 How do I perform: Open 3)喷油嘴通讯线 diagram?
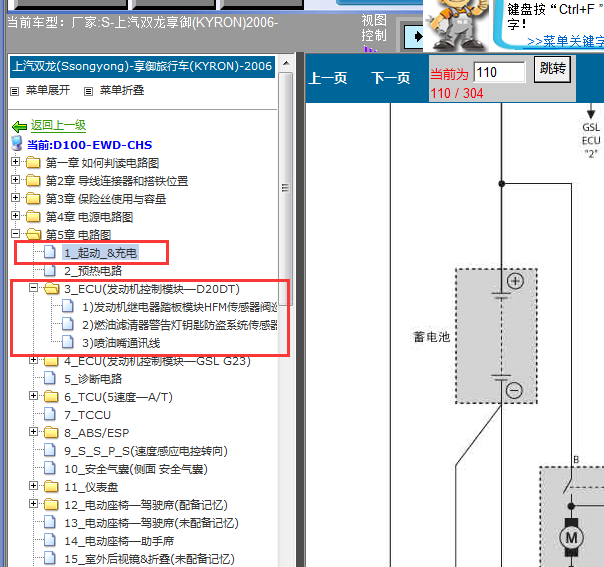[121, 343]
